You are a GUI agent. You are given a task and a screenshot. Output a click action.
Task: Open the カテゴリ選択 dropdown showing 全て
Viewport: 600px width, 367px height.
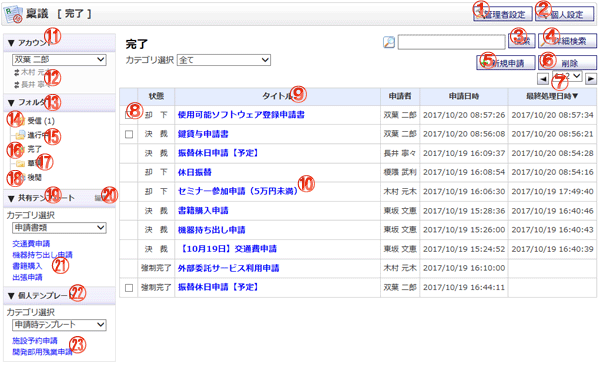(224, 60)
